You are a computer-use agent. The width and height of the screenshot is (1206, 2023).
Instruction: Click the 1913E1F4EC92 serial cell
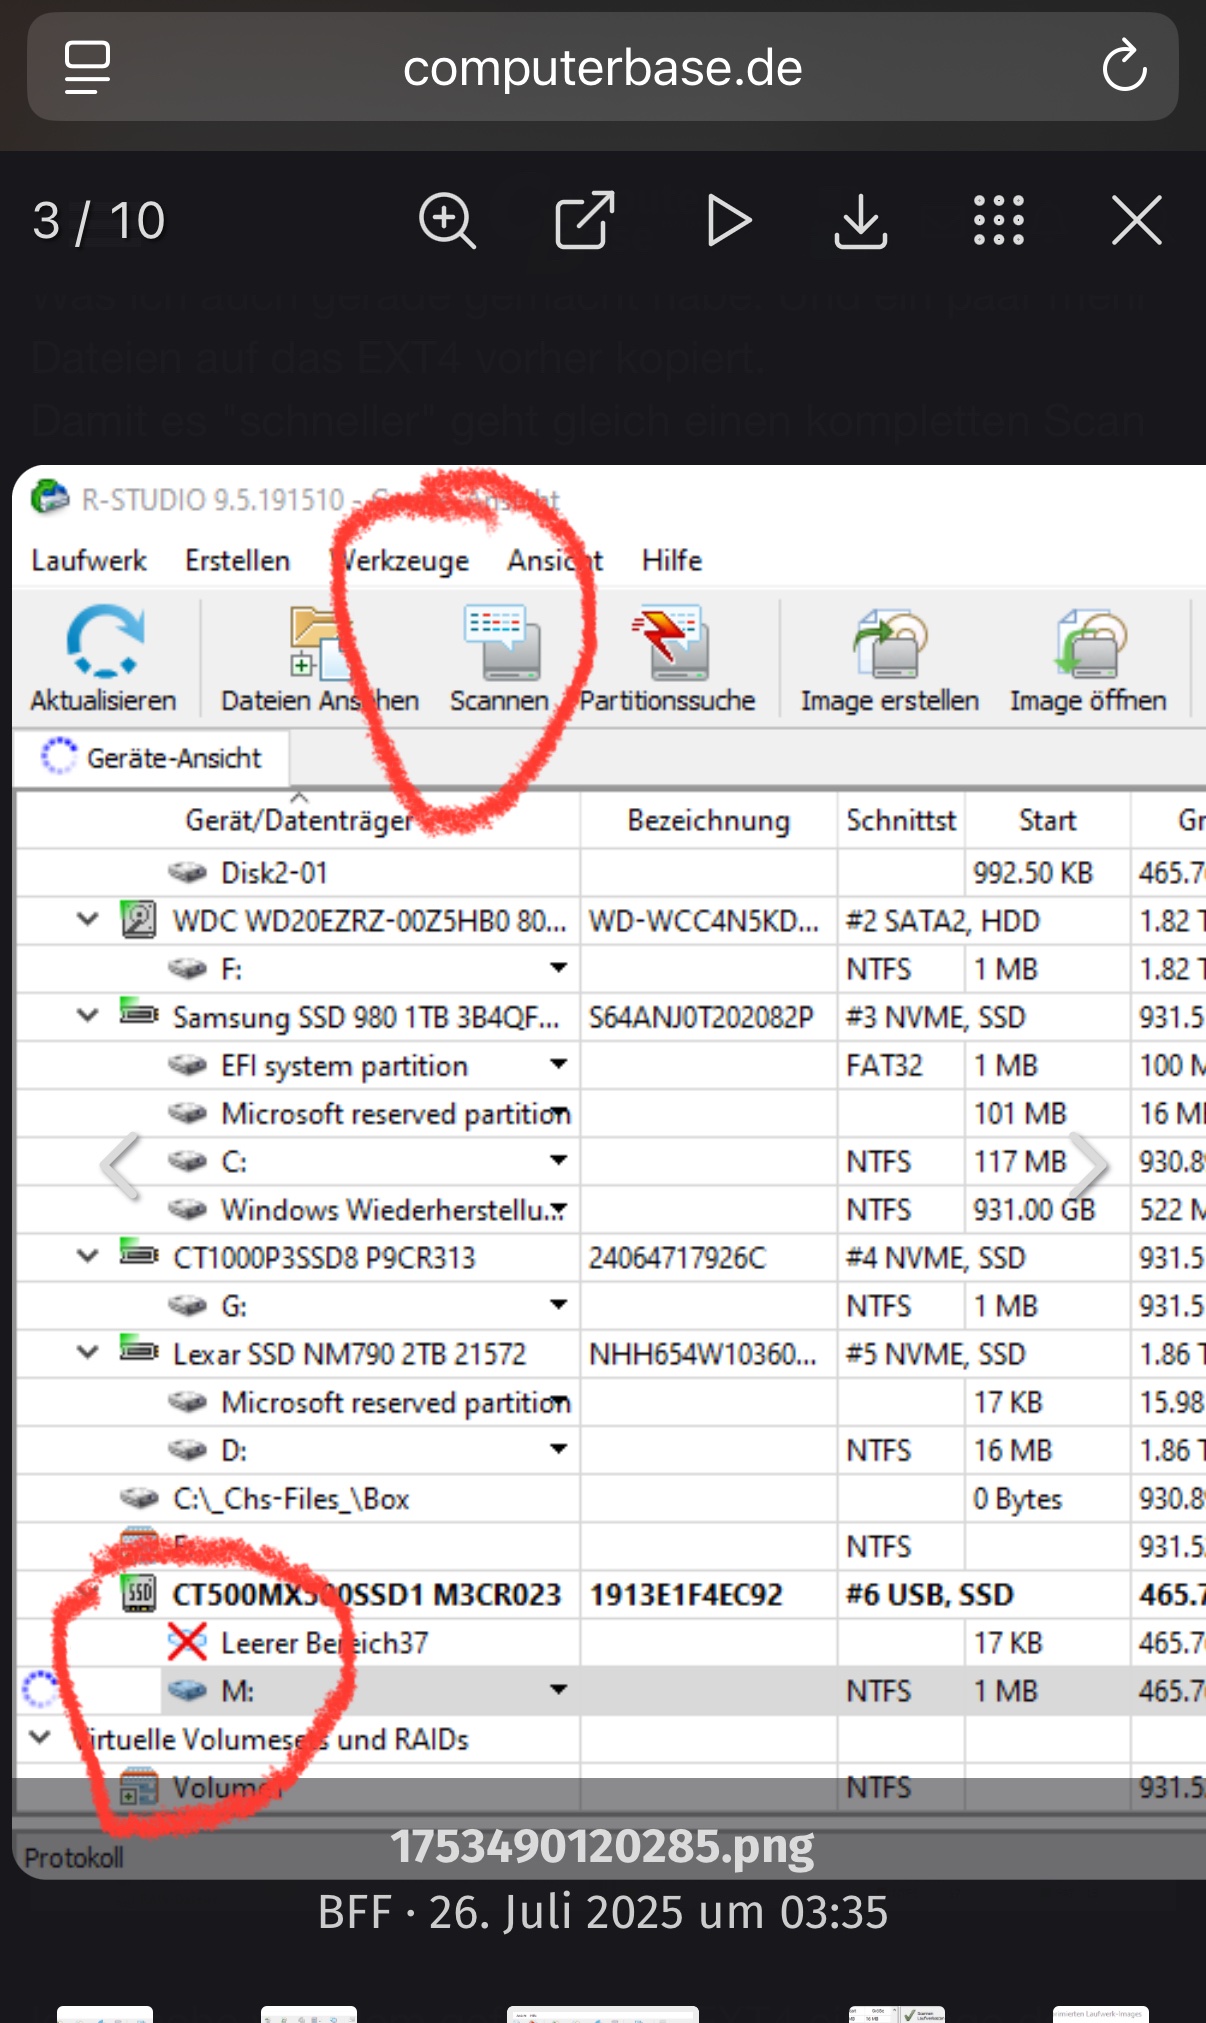(x=686, y=1594)
